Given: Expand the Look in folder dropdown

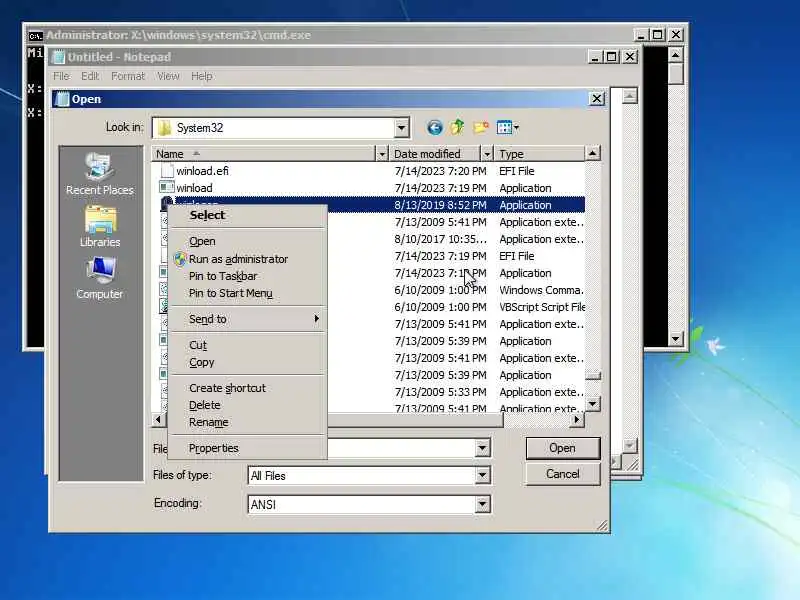Looking at the screenshot, I should point(402,128).
